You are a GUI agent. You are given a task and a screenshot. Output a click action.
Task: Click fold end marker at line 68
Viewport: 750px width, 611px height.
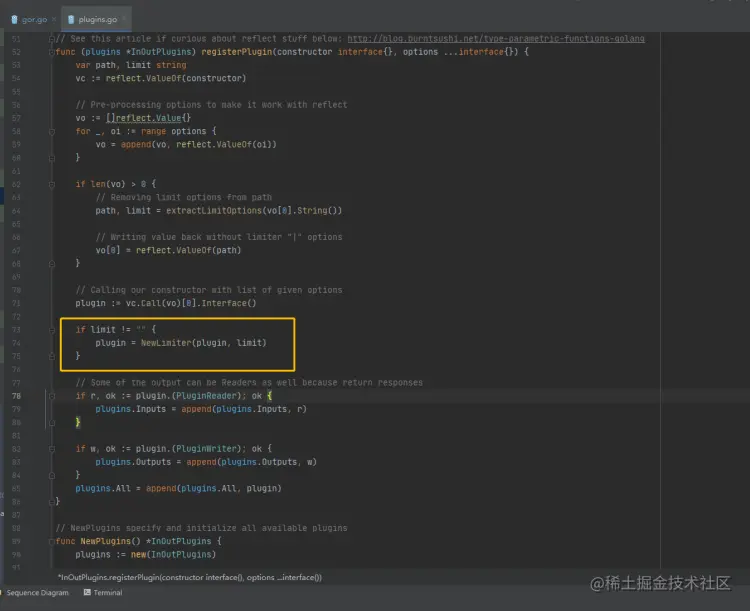[52, 264]
